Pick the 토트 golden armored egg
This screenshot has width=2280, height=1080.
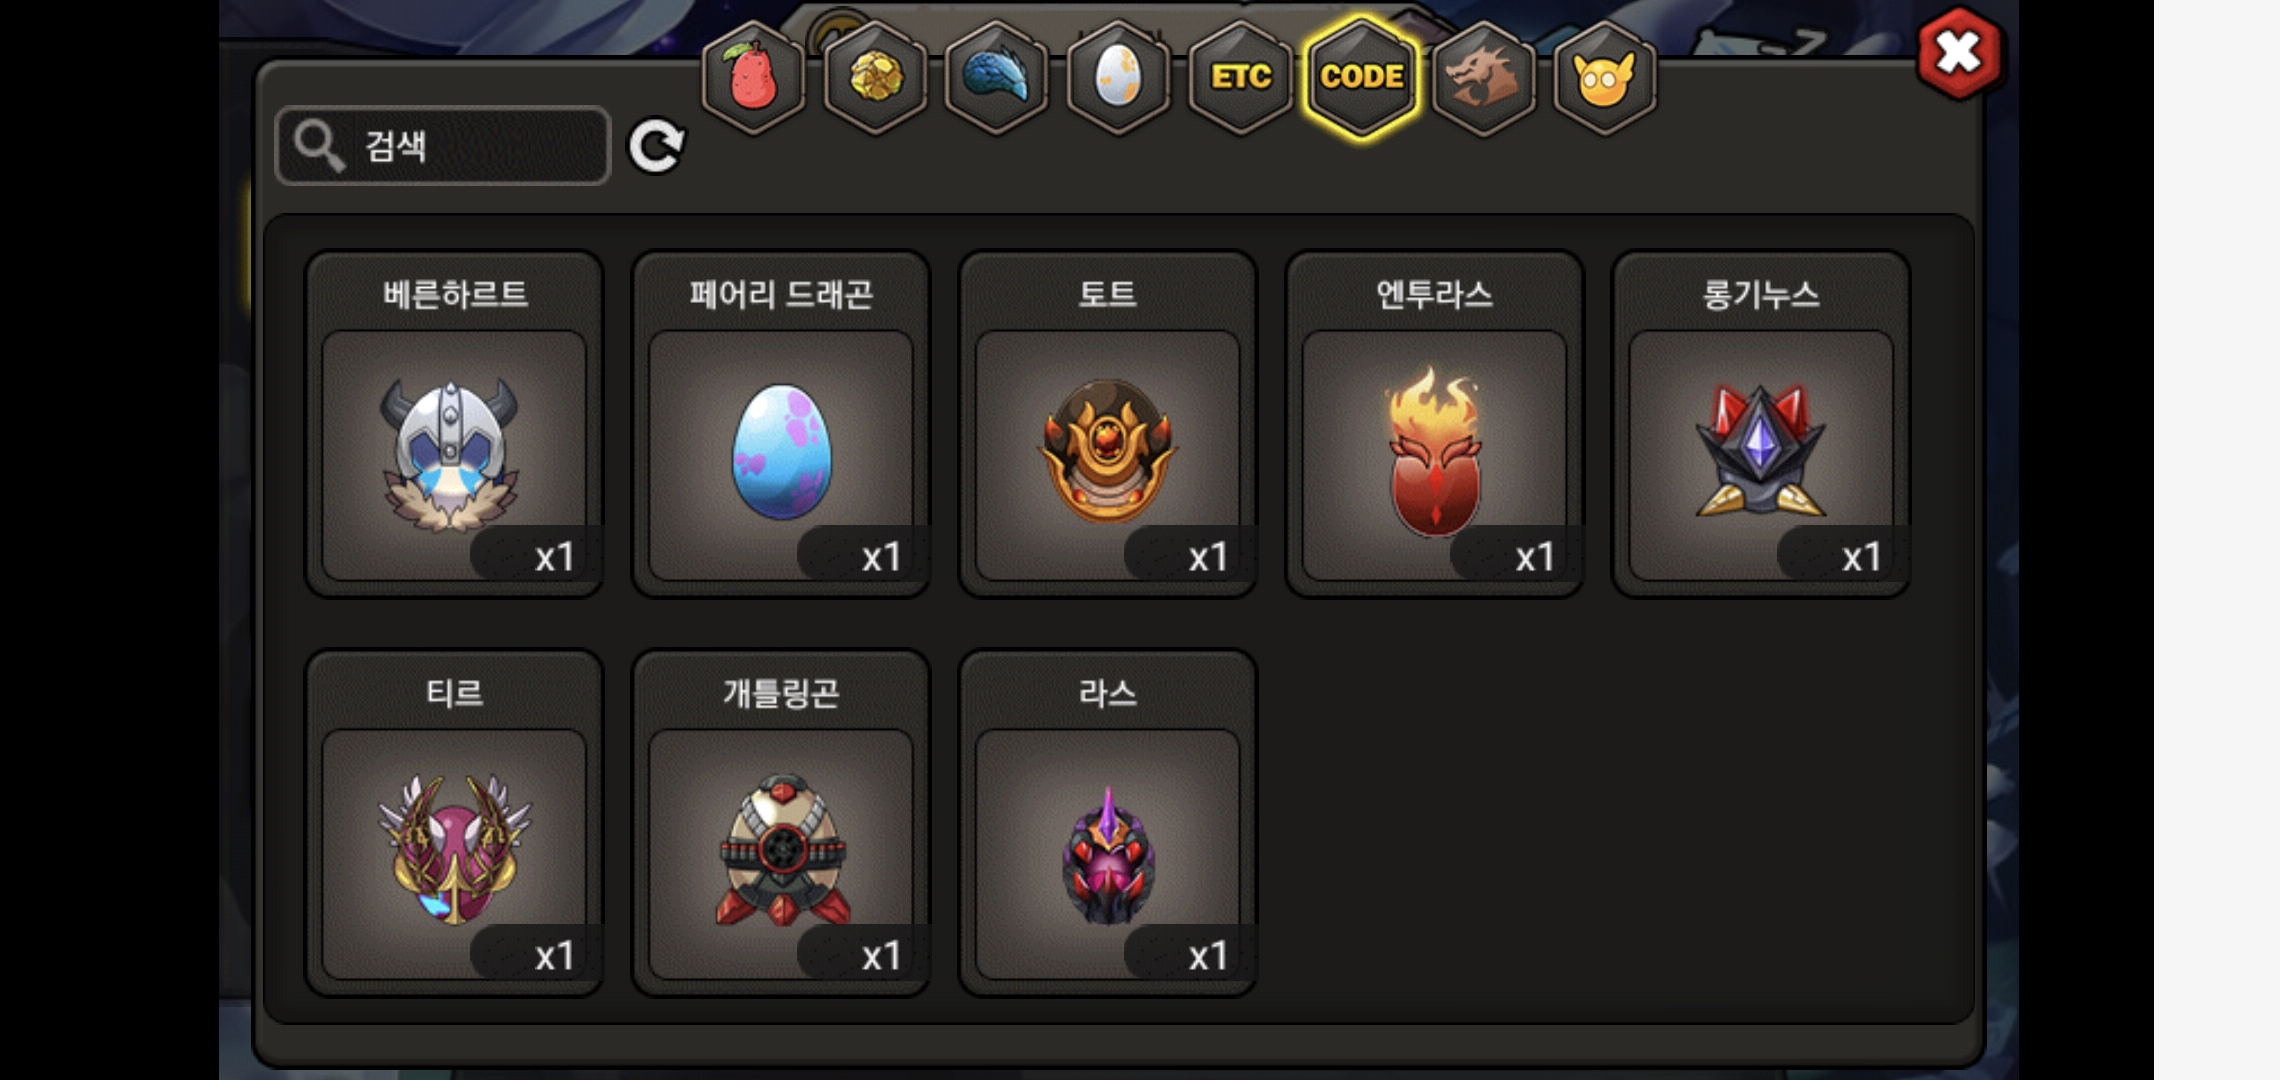1108,424
